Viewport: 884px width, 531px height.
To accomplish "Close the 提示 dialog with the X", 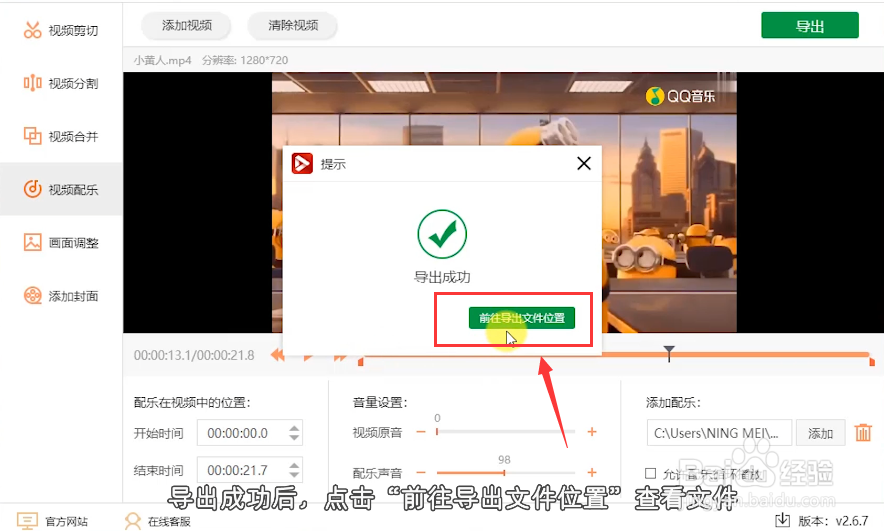I will pos(584,163).
